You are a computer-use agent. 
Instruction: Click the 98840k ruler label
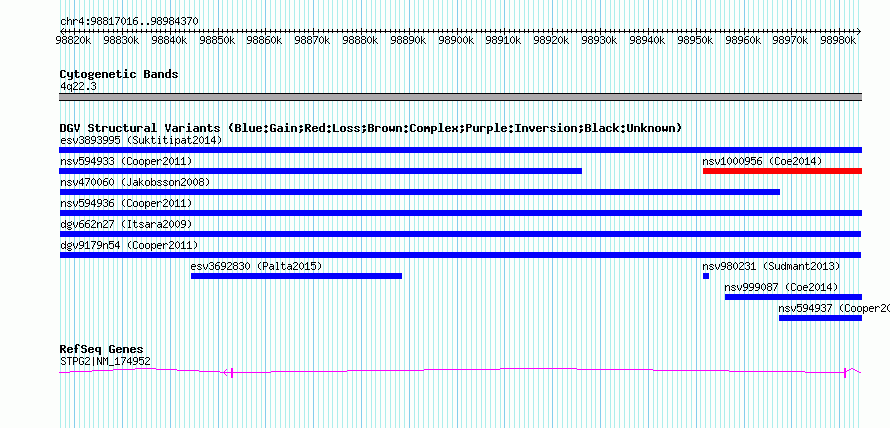click(169, 41)
